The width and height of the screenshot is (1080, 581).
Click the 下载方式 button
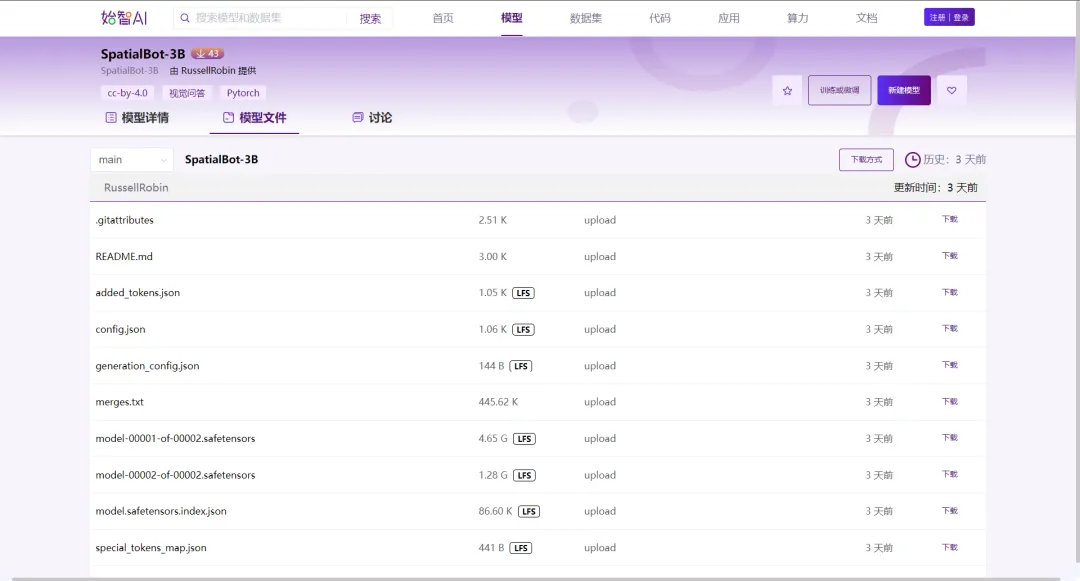[866, 160]
